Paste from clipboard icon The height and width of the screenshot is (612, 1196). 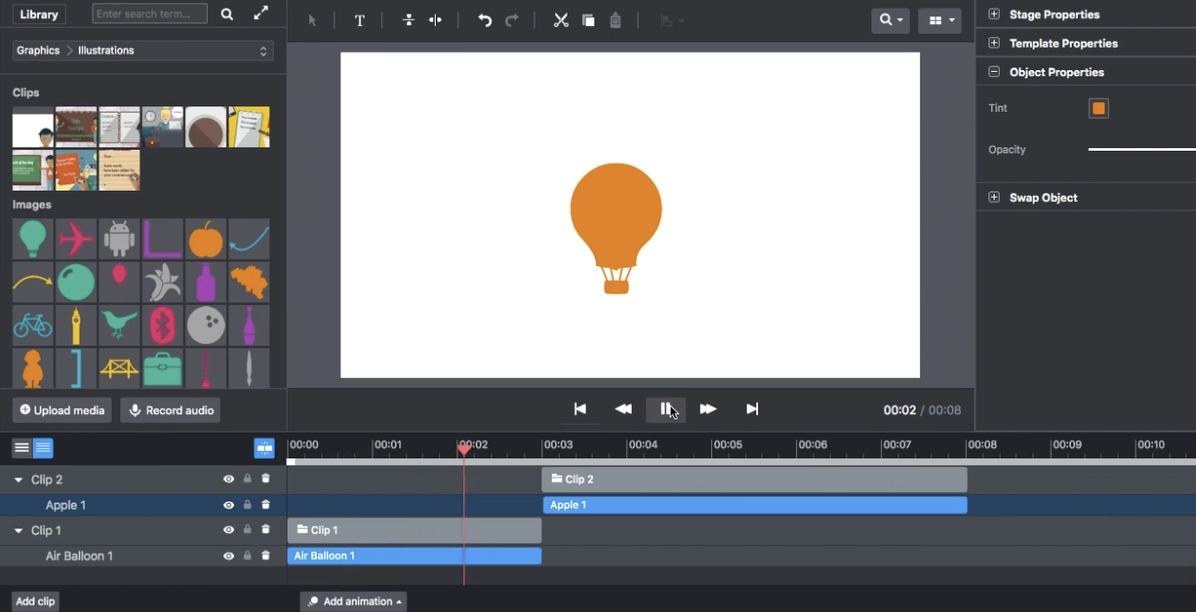click(616, 21)
